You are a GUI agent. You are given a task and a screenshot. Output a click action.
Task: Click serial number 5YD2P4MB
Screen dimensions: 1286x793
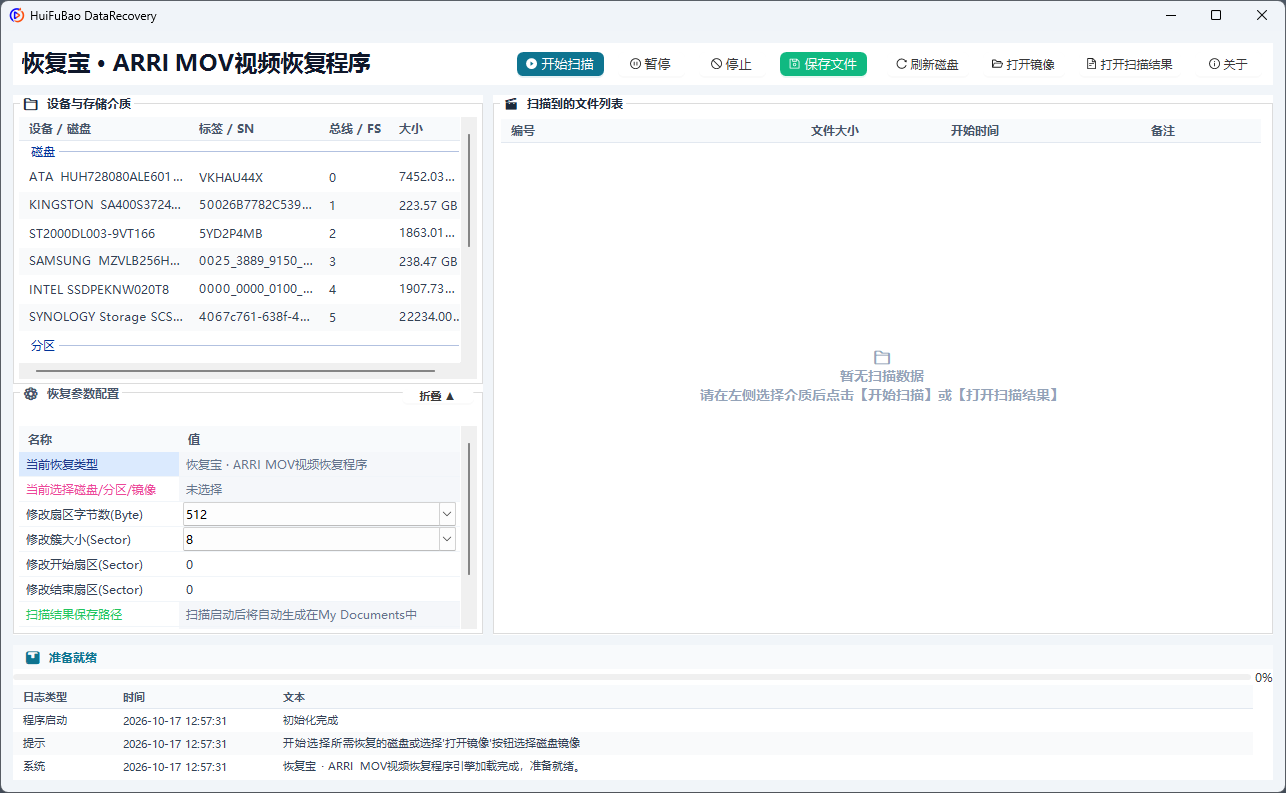pyautogui.click(x=231, y=233)
